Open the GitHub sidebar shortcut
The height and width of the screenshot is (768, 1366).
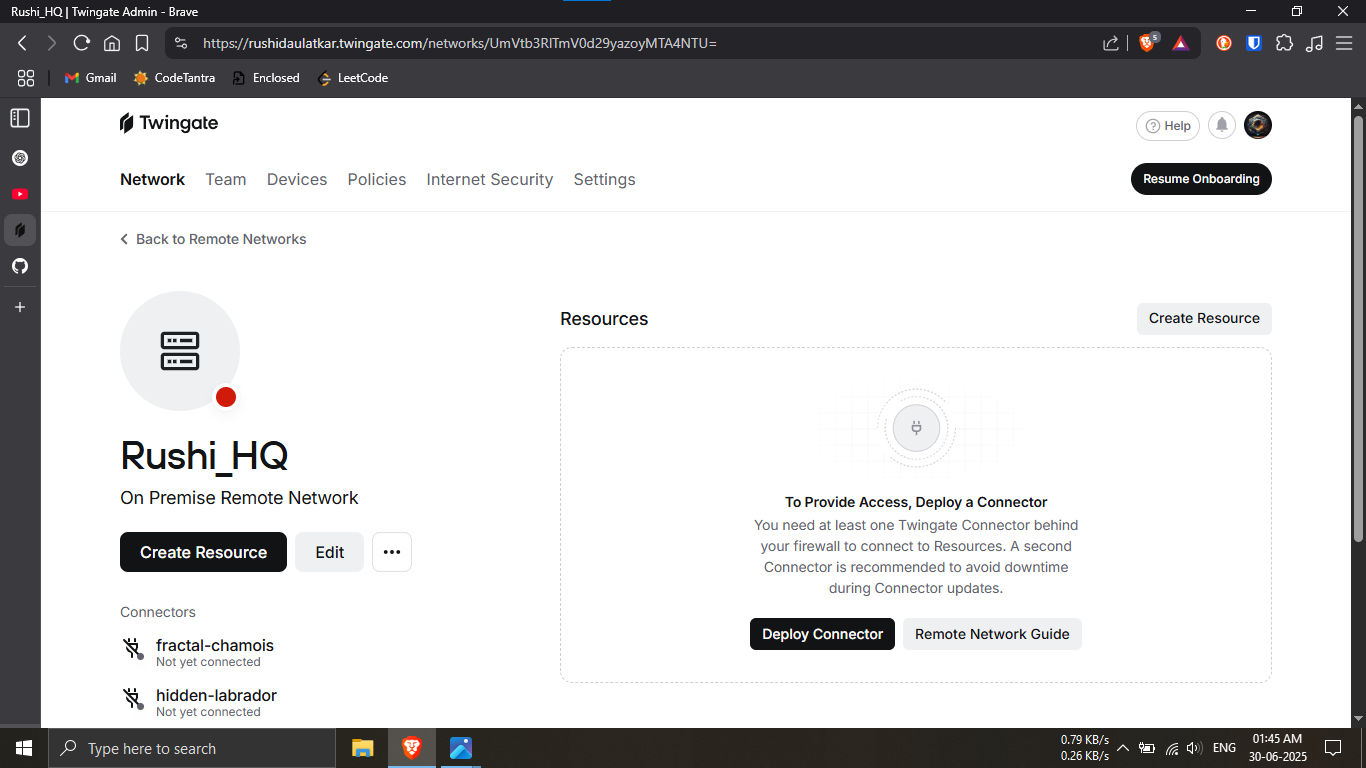coord(20,266)
